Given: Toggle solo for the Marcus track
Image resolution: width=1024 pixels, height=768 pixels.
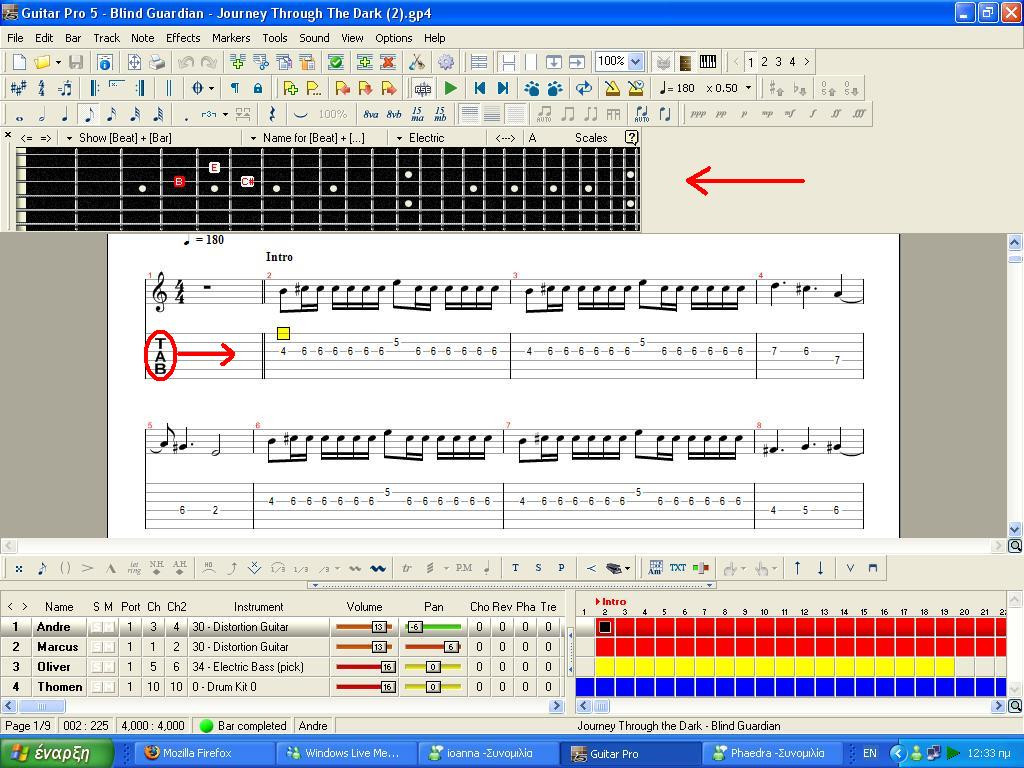Looking at the screenshot, I should click(96, 647).
